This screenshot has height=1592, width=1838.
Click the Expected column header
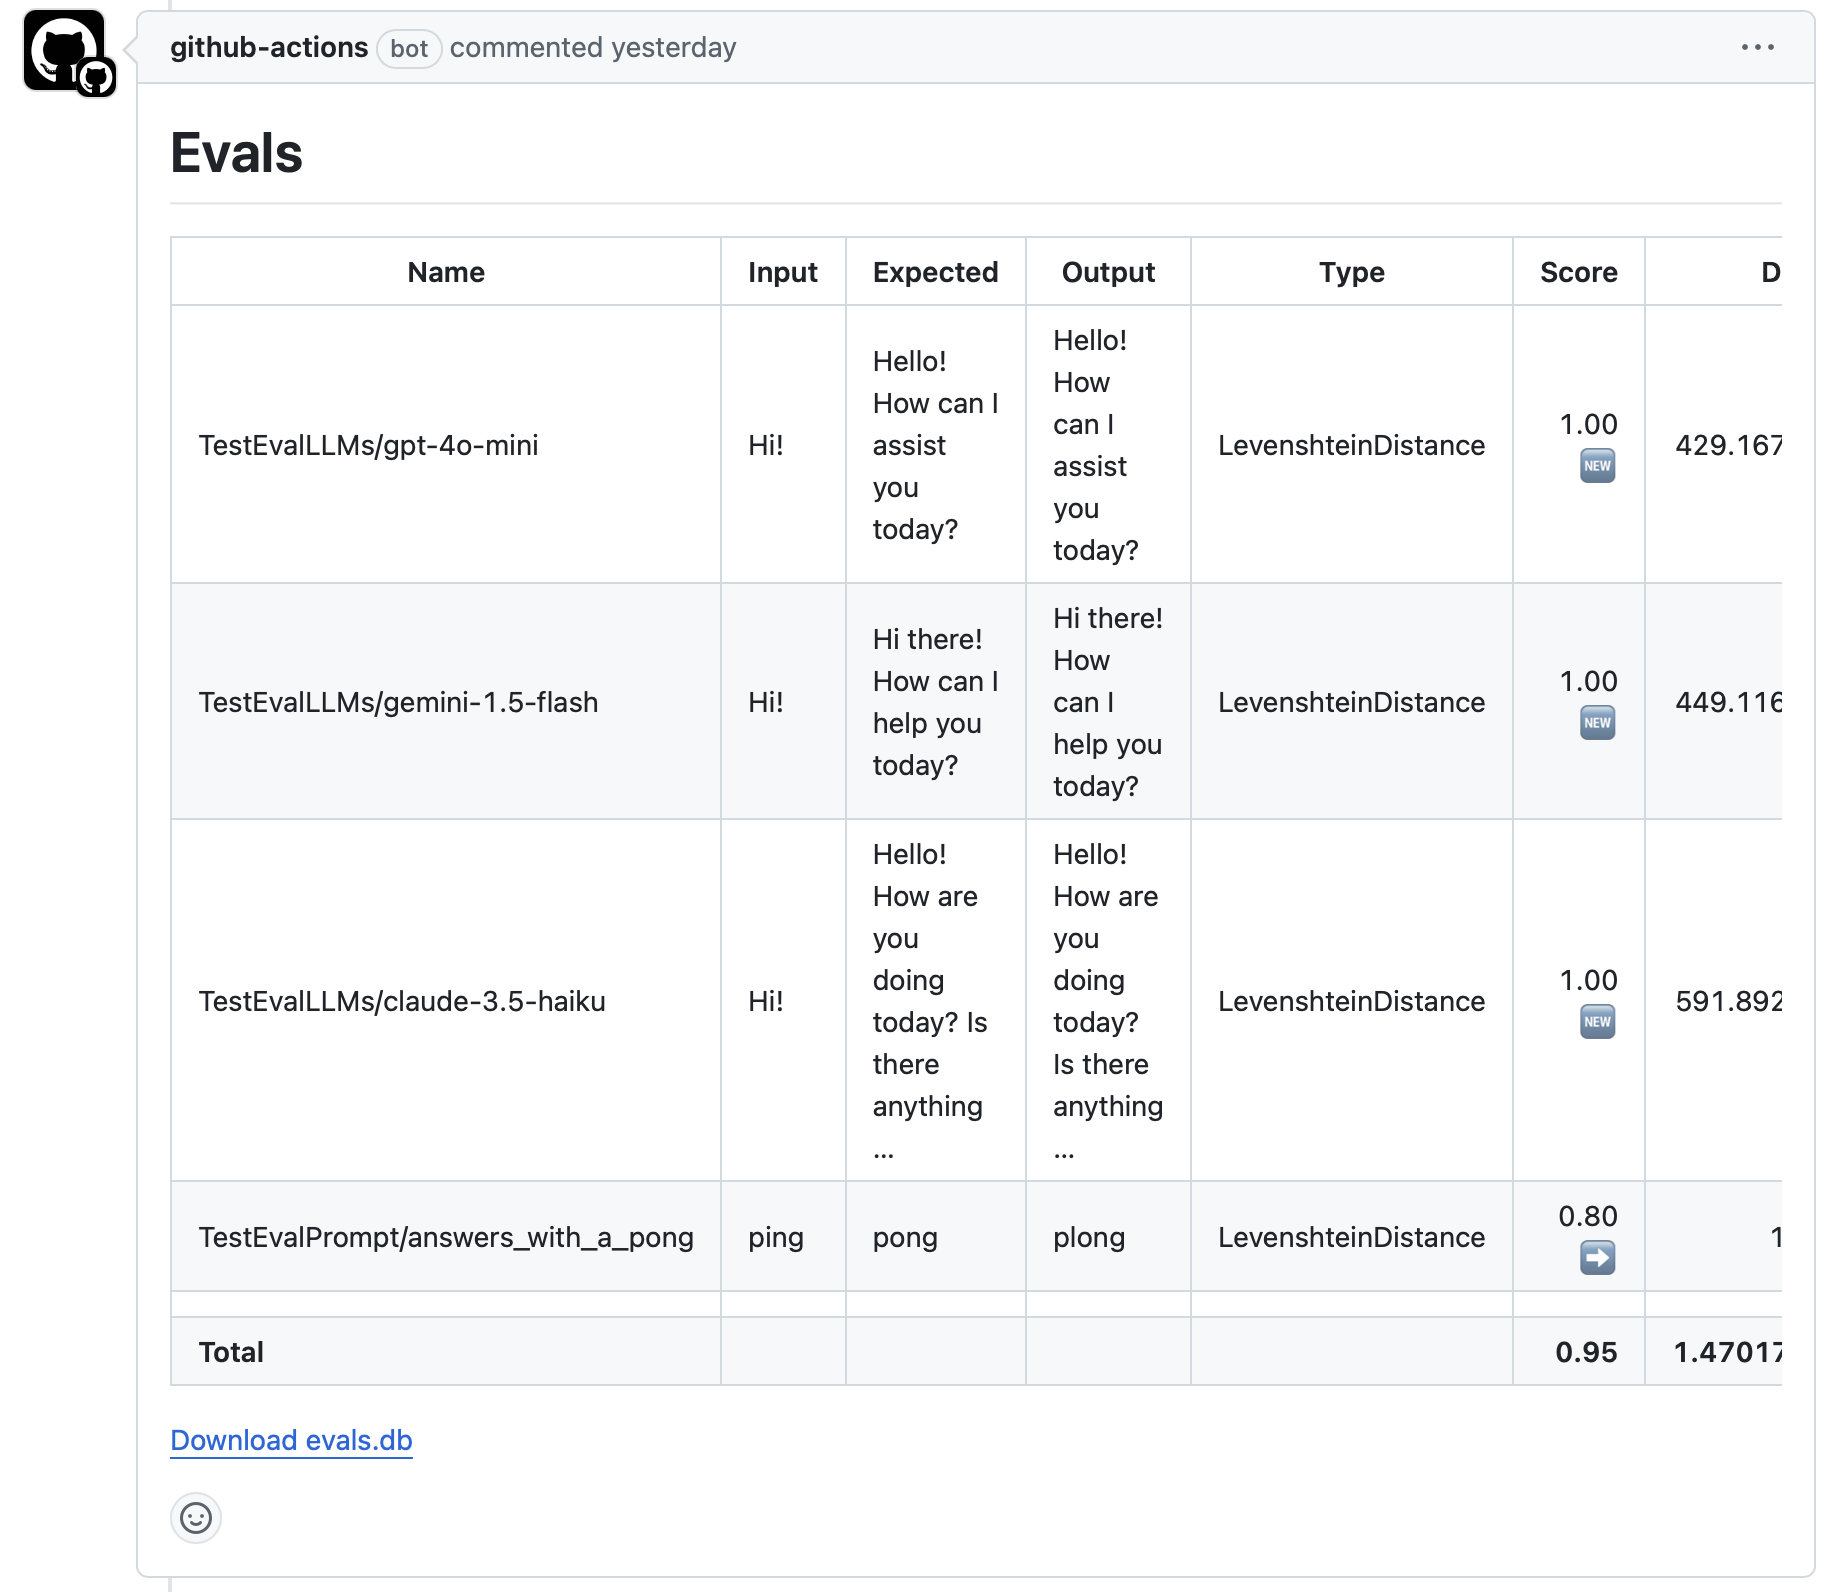point(935,272)
